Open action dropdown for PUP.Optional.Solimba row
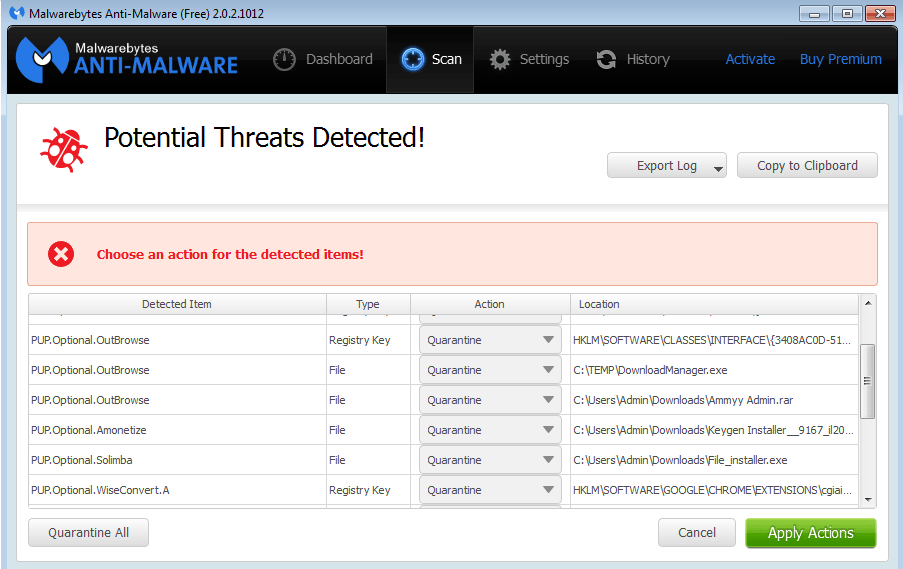This screenshot has height=569, width=903. tap(490, 460)
